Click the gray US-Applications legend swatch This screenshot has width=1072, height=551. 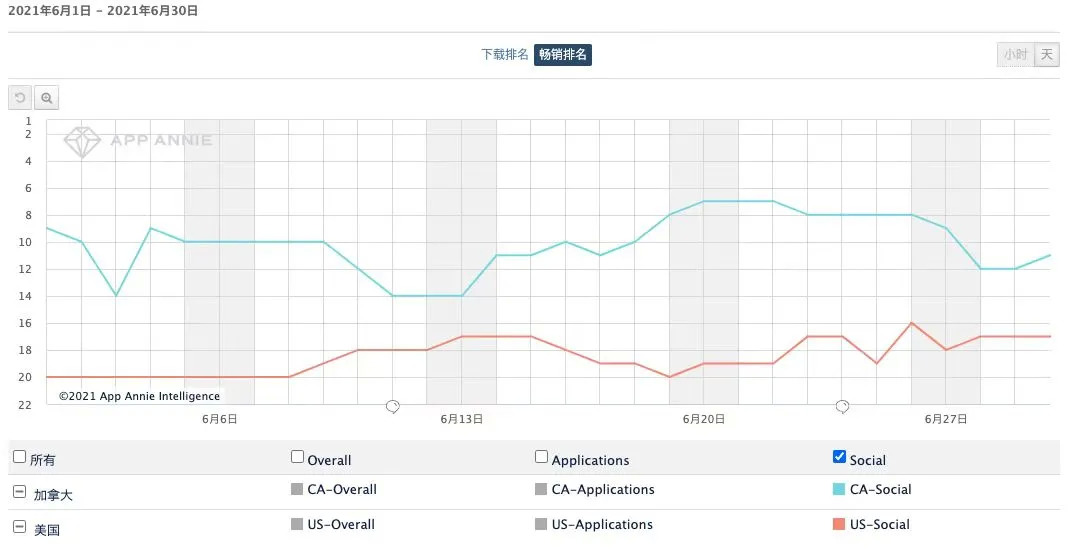(x=541, y=524)
